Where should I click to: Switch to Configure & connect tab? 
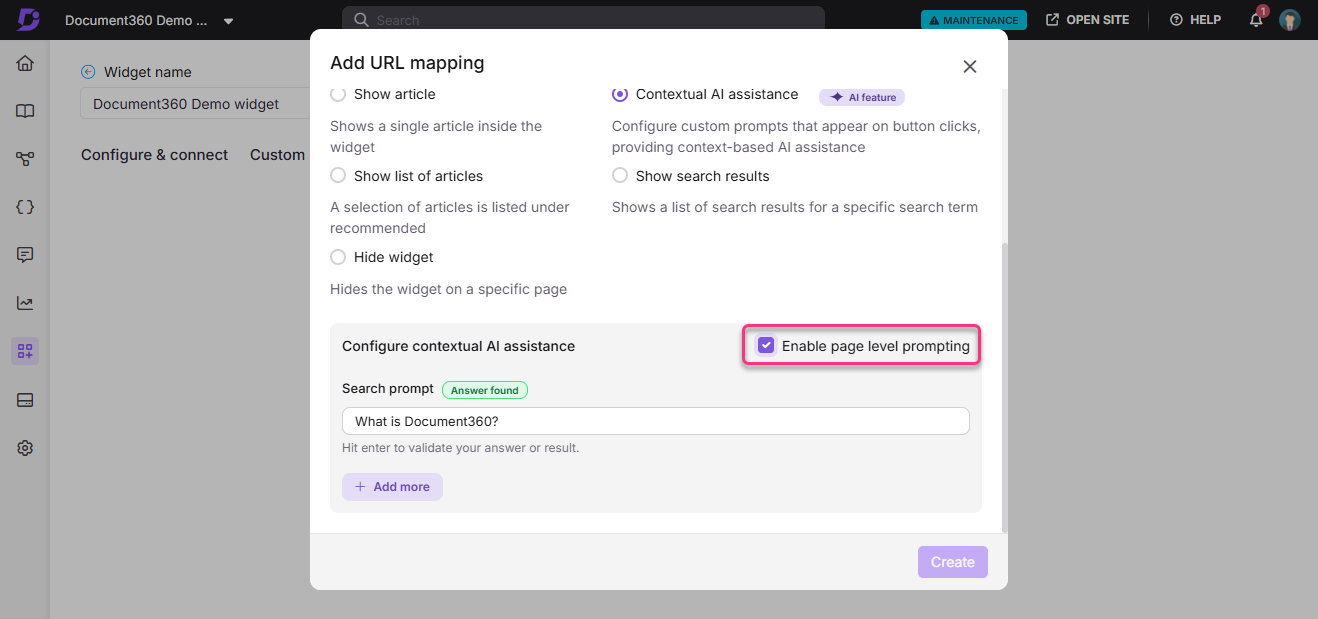click(x=154, y=155)
